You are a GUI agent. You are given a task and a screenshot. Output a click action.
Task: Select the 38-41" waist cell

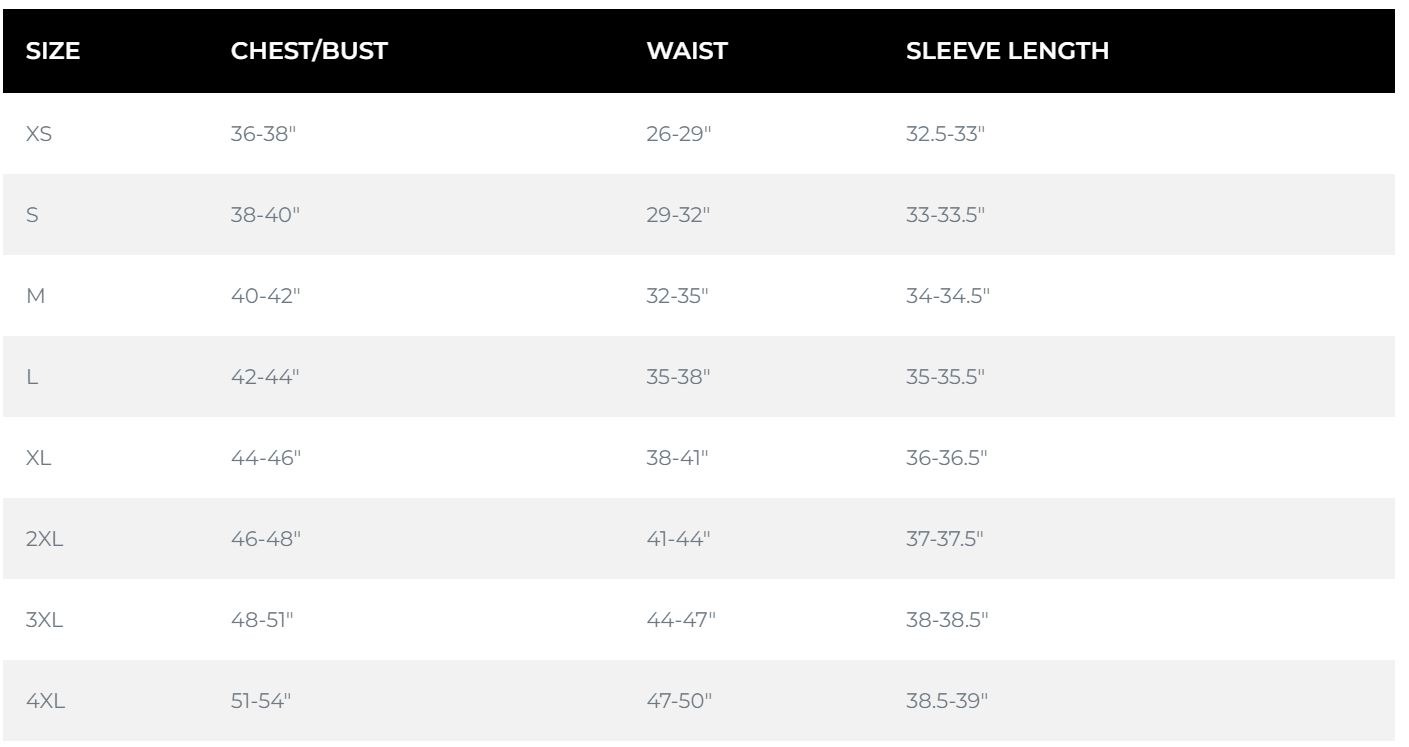pyautogui.click(x=677, y=458)
